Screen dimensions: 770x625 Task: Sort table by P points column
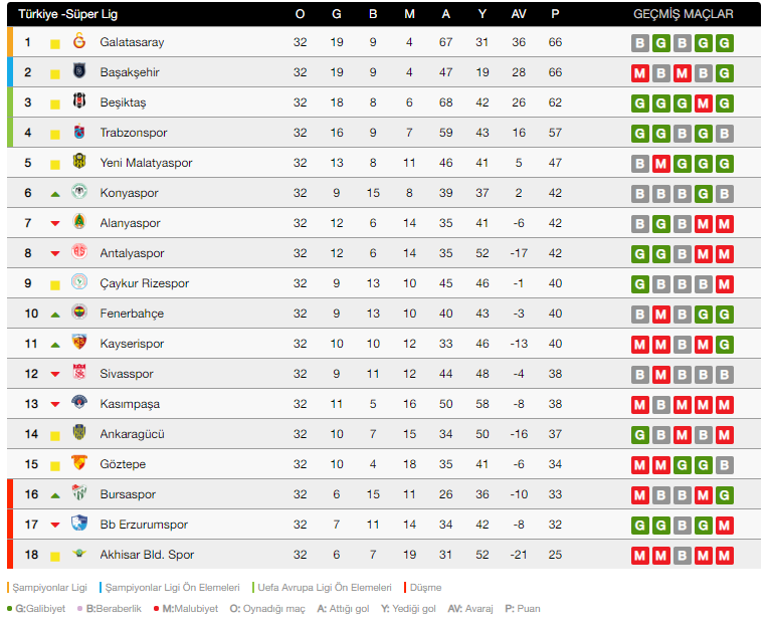pyautogui.click(x=555, y=14)
